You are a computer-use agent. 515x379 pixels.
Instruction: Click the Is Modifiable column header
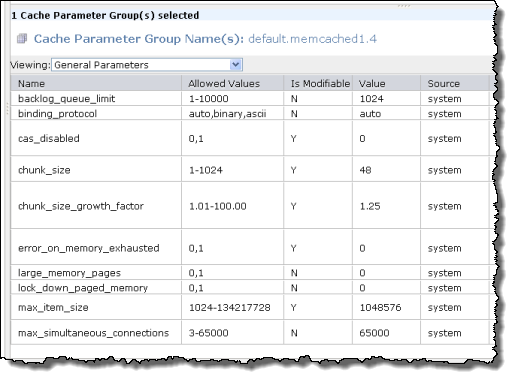click(318, 83)
